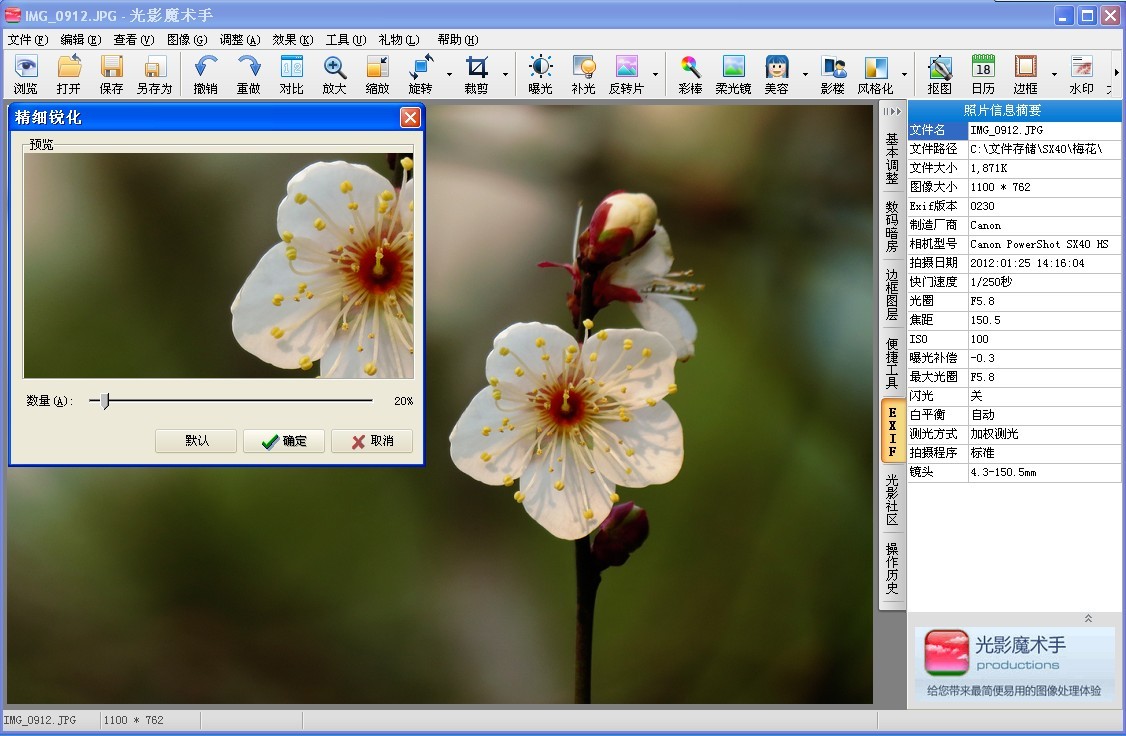The height and width of the screenshot is (736, 1126).
Task: Expand the 风格化 dropdown arrow
Action: pyautogui.click(x=904, y=74)
